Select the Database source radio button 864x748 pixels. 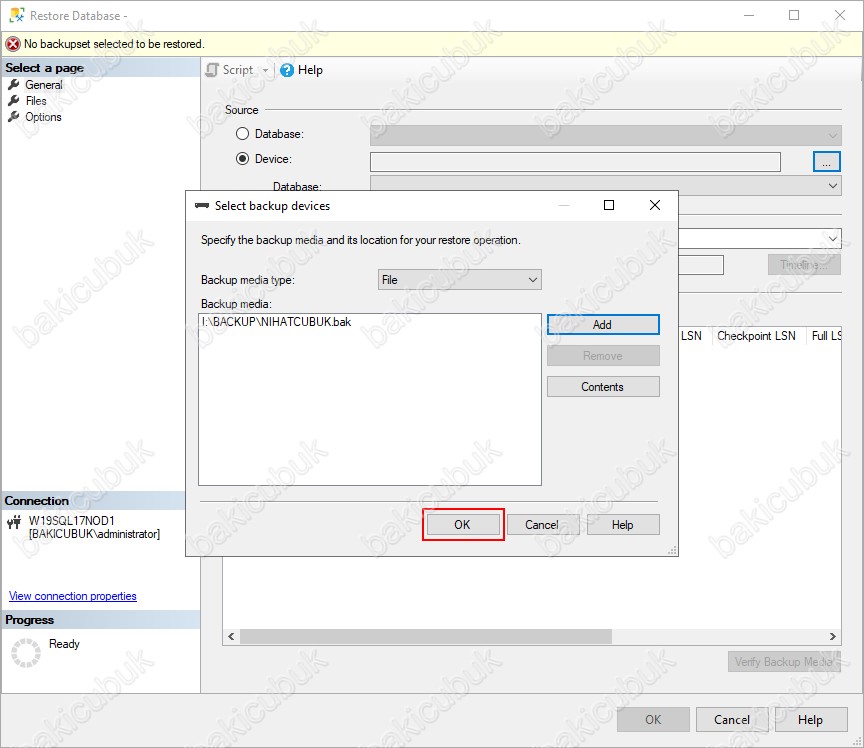click(242, 134)
